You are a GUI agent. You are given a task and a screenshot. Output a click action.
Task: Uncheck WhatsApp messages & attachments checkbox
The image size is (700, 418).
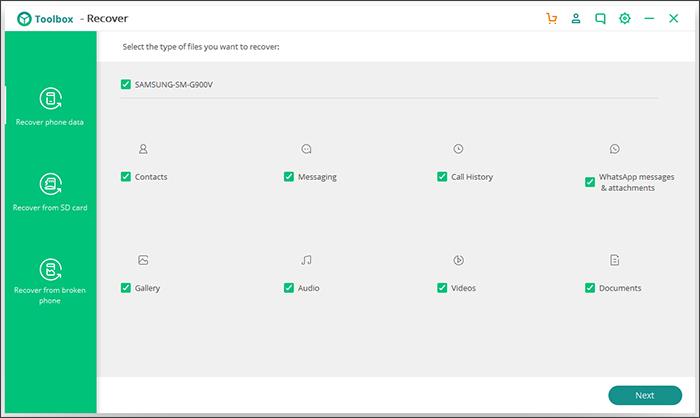tap(590, 182)
